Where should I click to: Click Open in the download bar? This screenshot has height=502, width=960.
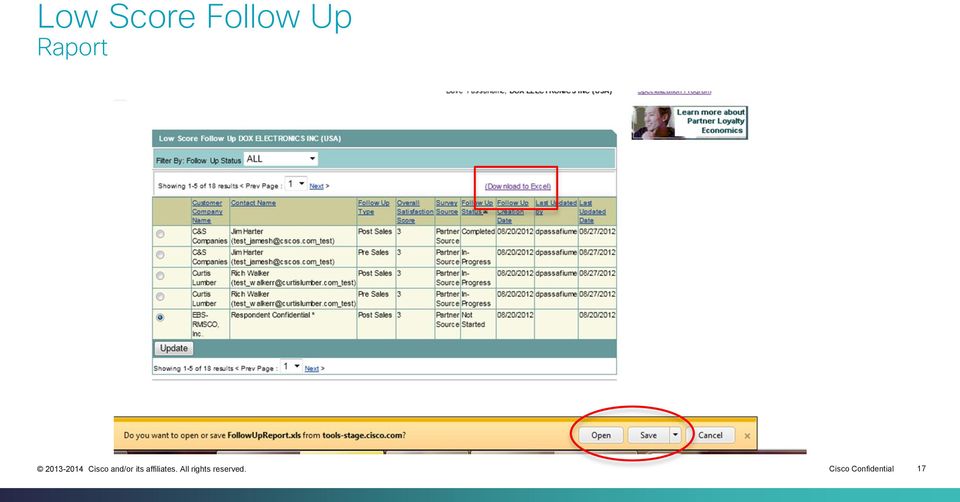[x=601, y=435]
